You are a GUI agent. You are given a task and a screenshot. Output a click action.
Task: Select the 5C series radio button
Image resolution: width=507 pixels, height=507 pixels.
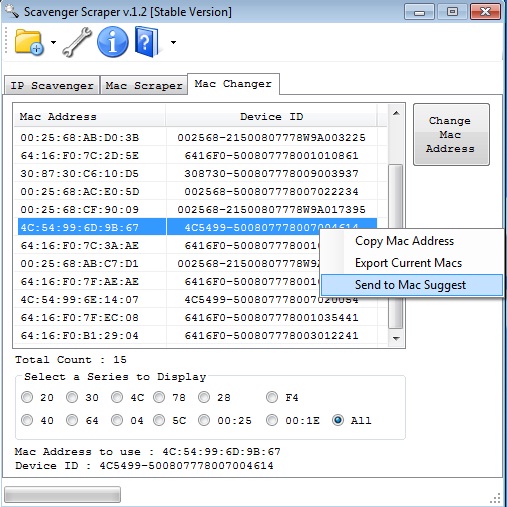[x=159, y=420]
